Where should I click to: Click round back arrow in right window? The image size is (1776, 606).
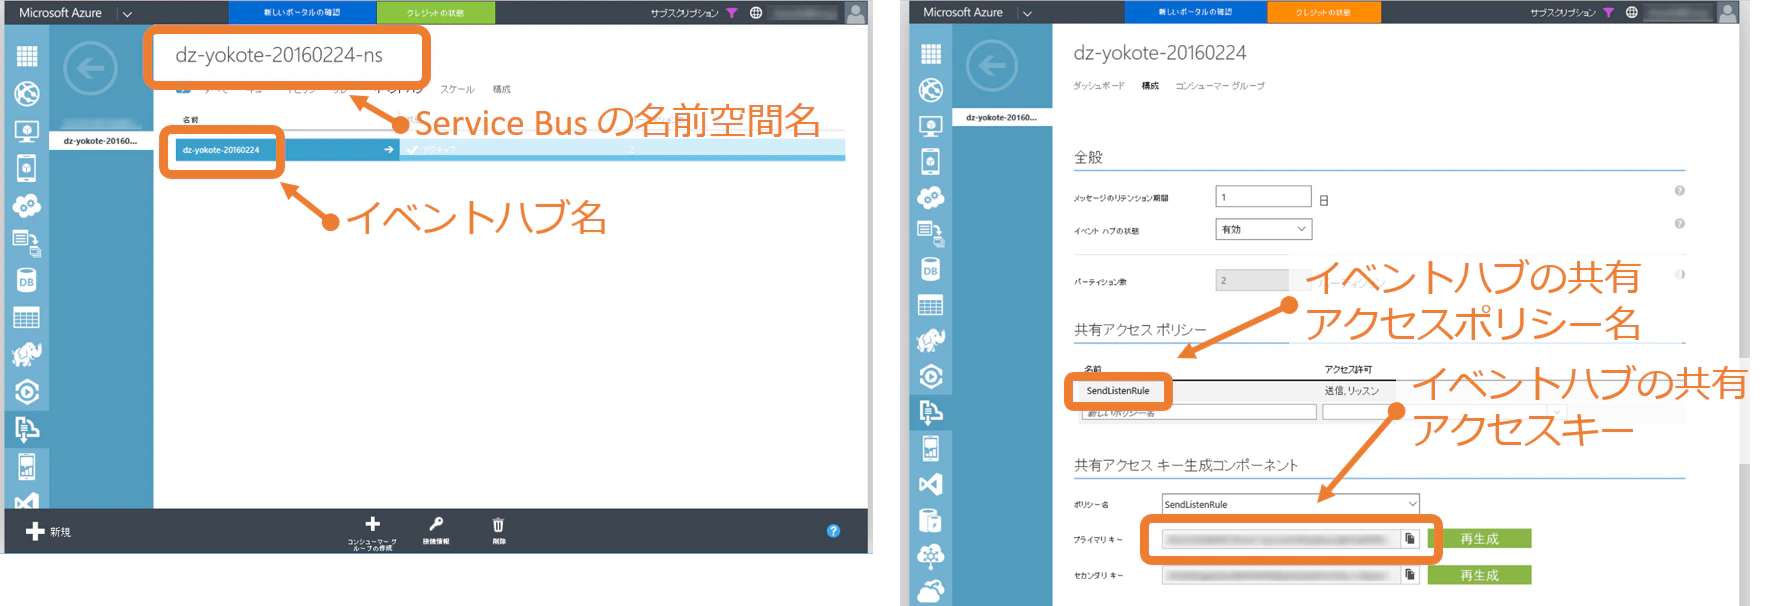pyautogui.click(x=992, y=66)
